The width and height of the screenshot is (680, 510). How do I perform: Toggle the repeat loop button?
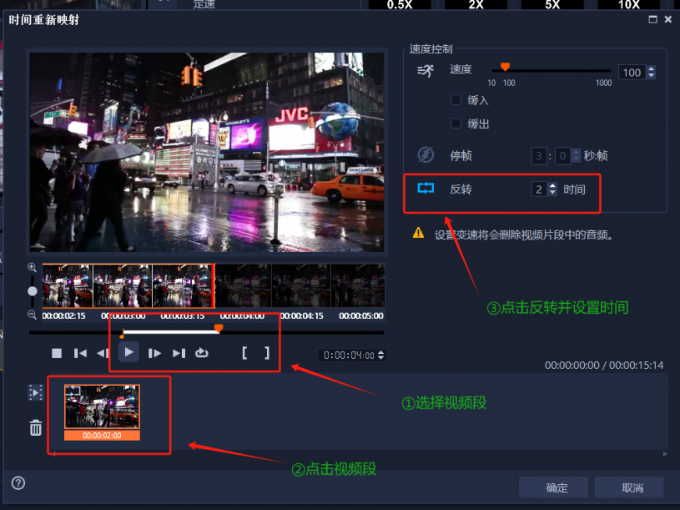201,353
